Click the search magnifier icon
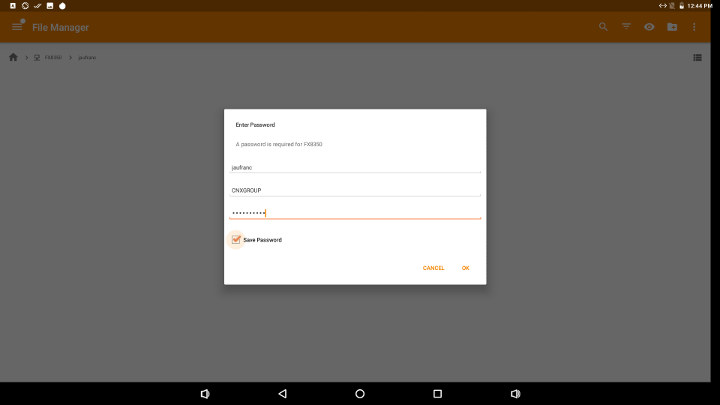This screenshot has height=405, width=720. pyautogui.click(x=603, y=27)
